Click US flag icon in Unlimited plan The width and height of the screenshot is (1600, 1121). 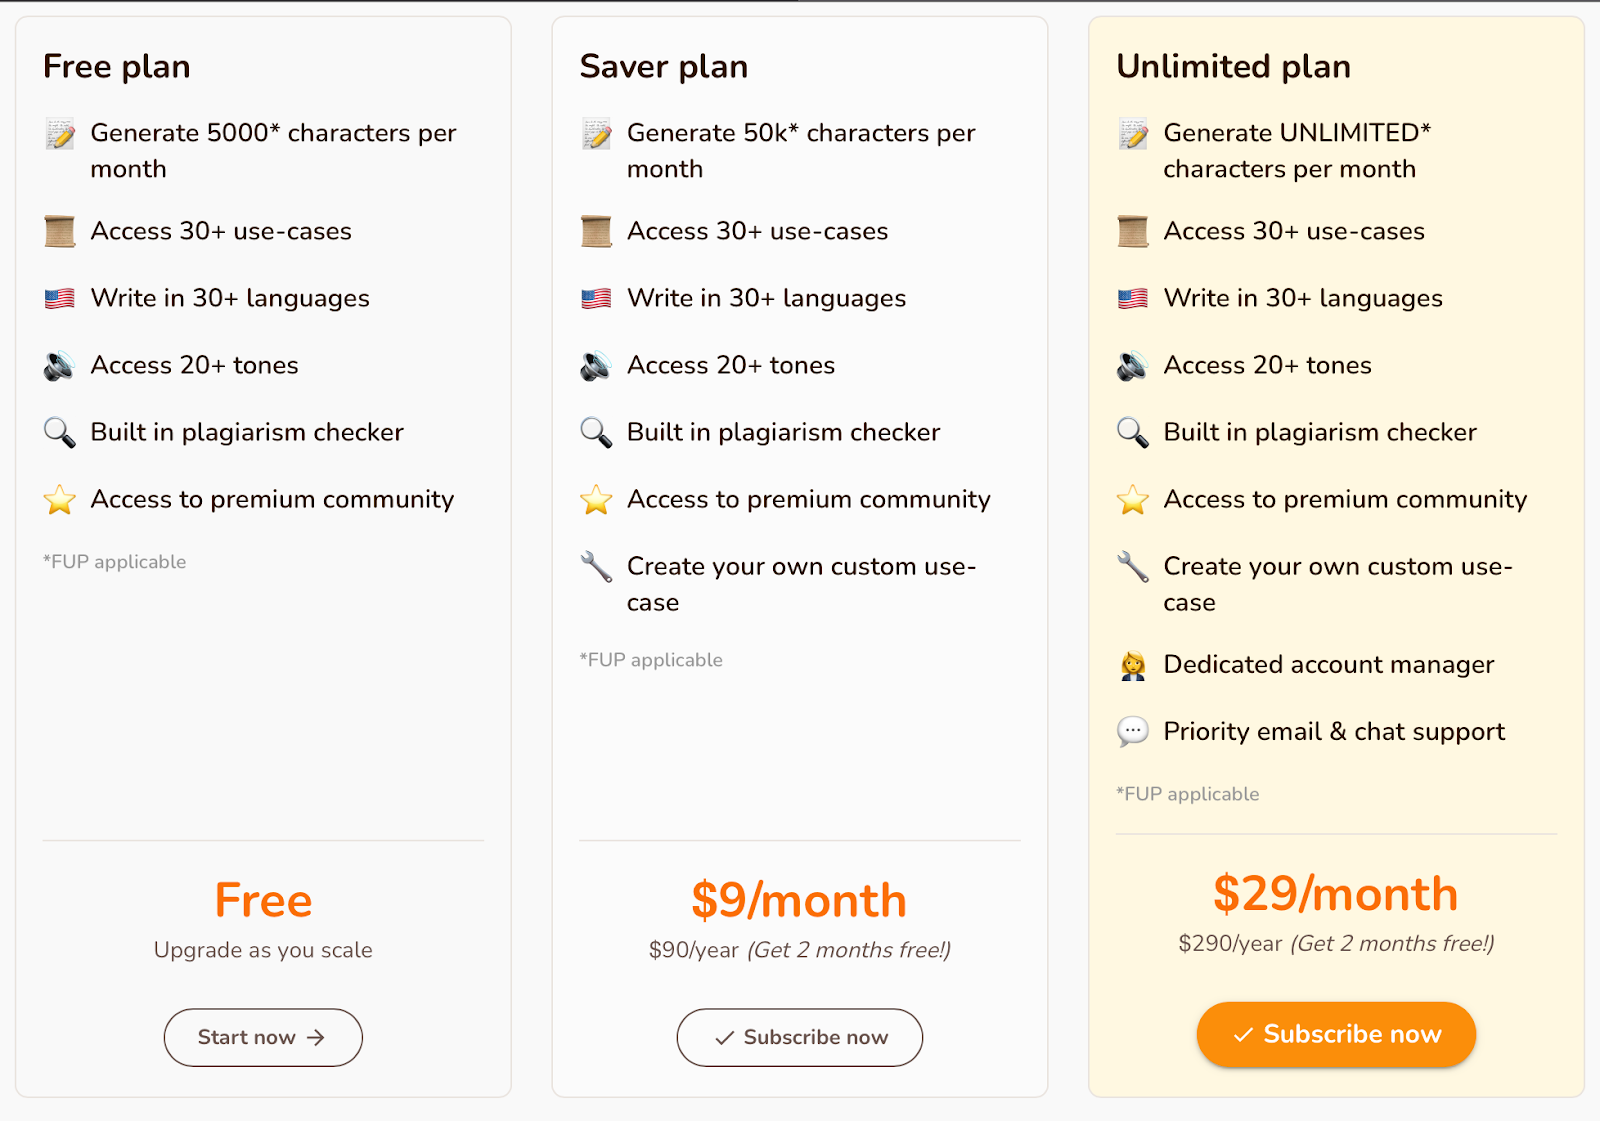[1133, 298]
